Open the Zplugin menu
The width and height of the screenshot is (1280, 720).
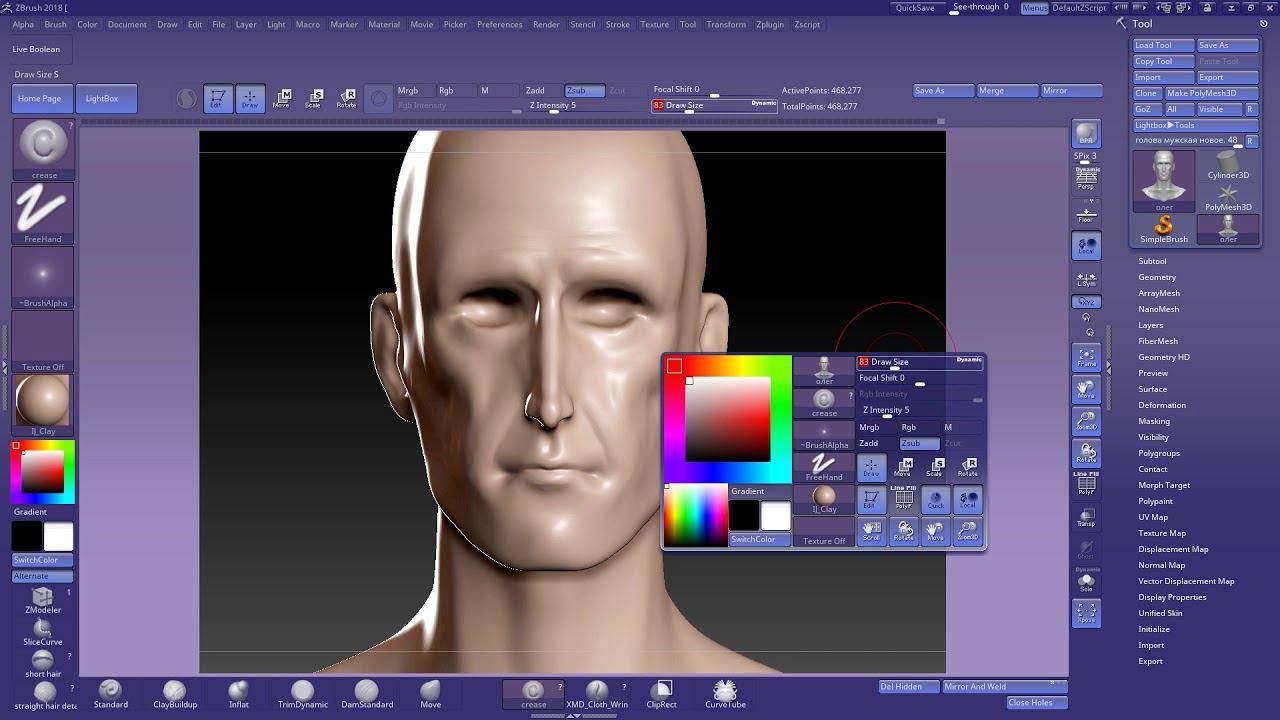770,24
